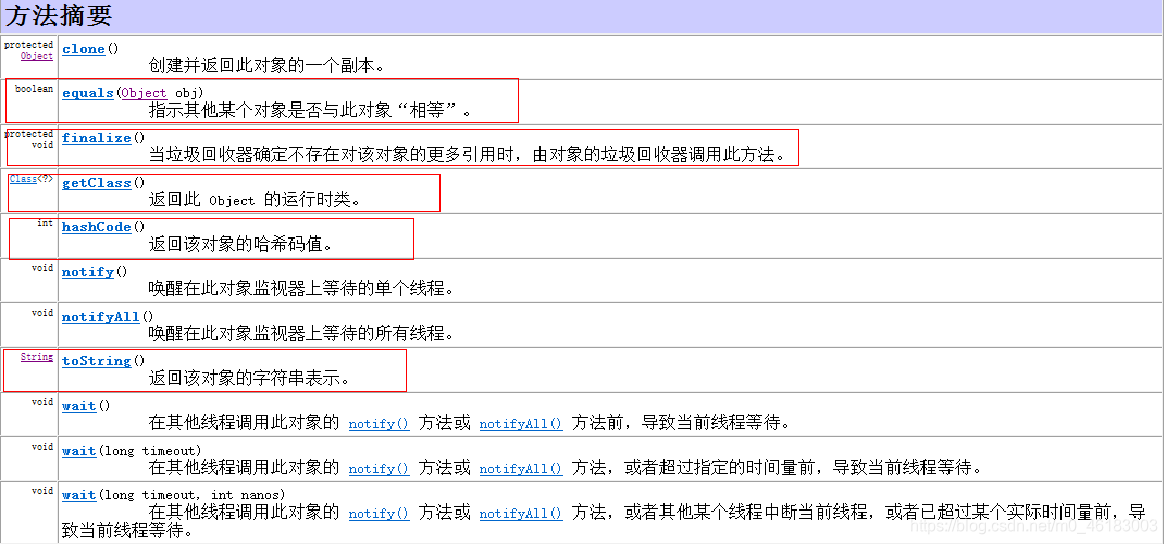Viewport: 1167px width, 544px height.
Task: Click description 返回此 Object 的运行时类
Action: [255, 200]
